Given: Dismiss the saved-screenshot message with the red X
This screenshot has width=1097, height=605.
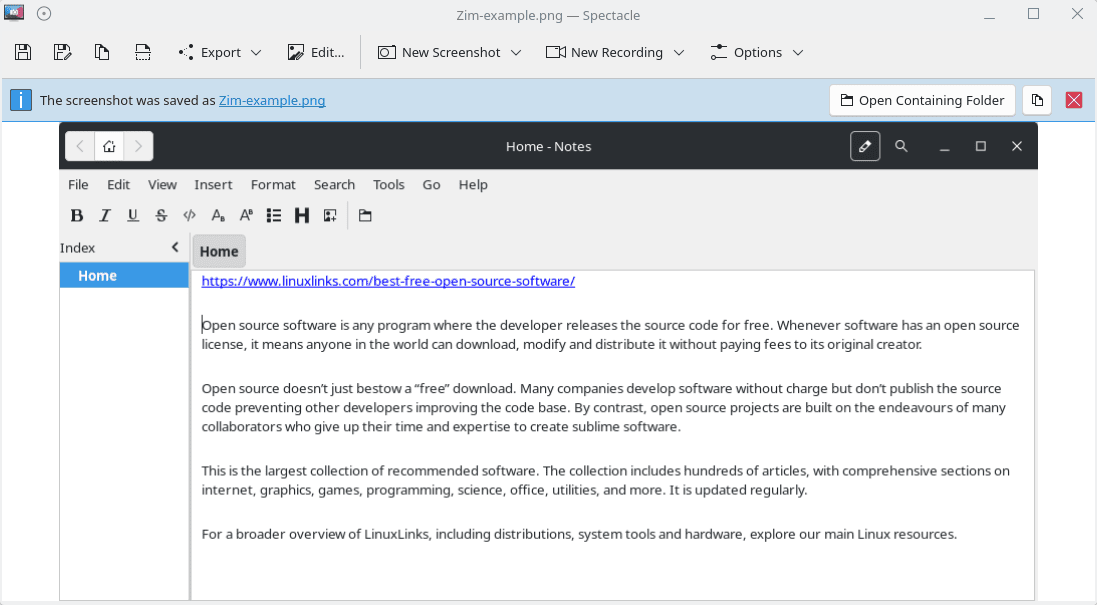Looking at the screenshot, I should (1074, 101).
